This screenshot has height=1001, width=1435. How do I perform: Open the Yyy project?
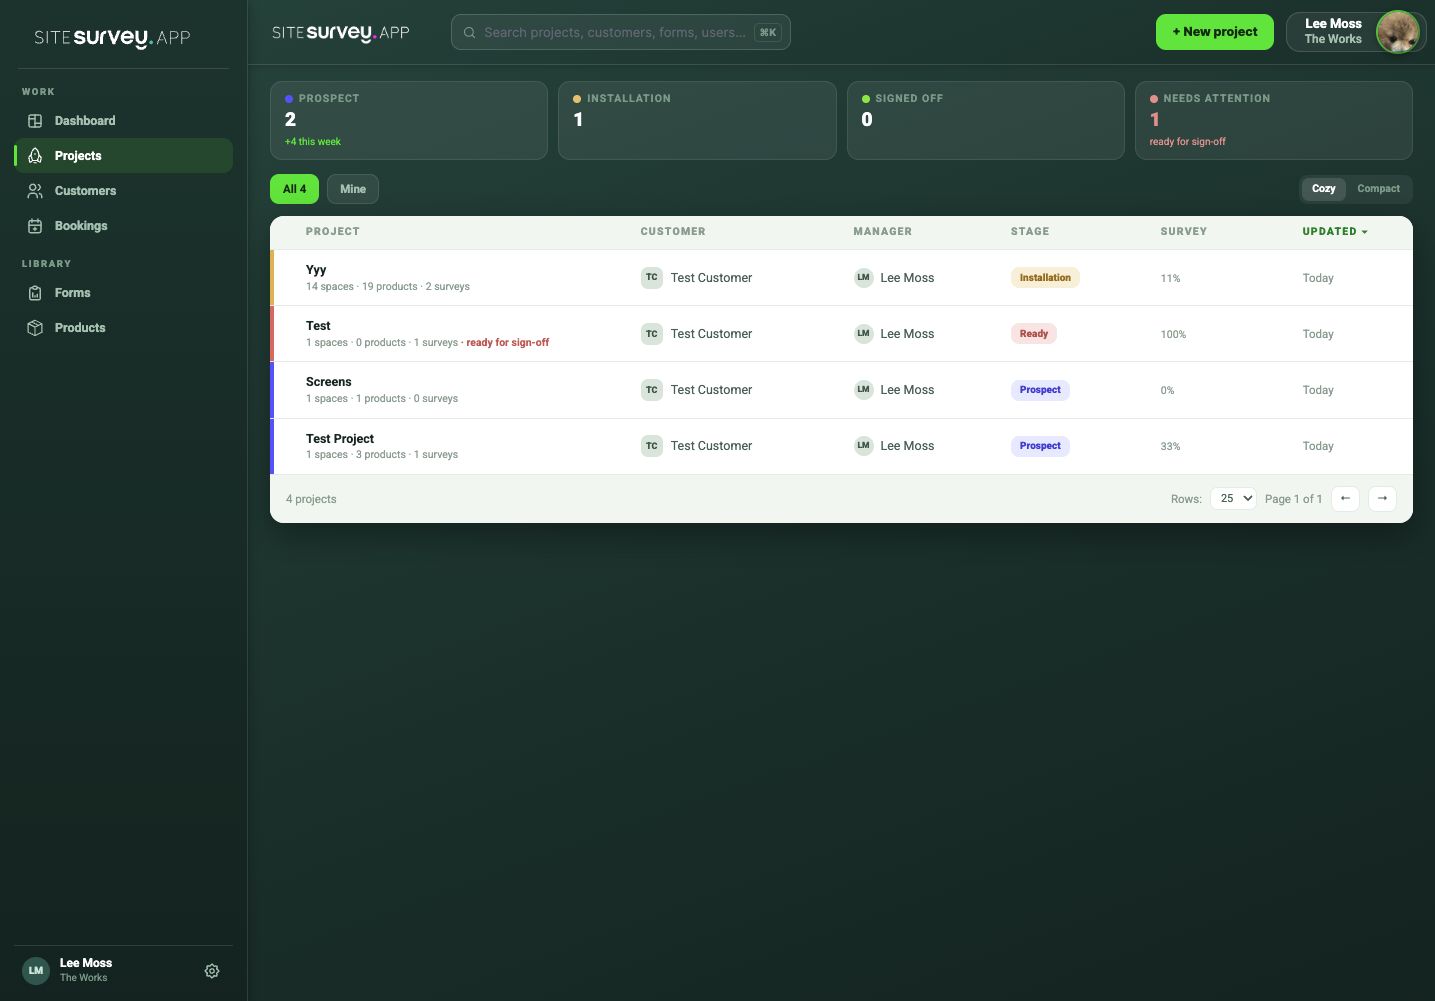[316, 270]
